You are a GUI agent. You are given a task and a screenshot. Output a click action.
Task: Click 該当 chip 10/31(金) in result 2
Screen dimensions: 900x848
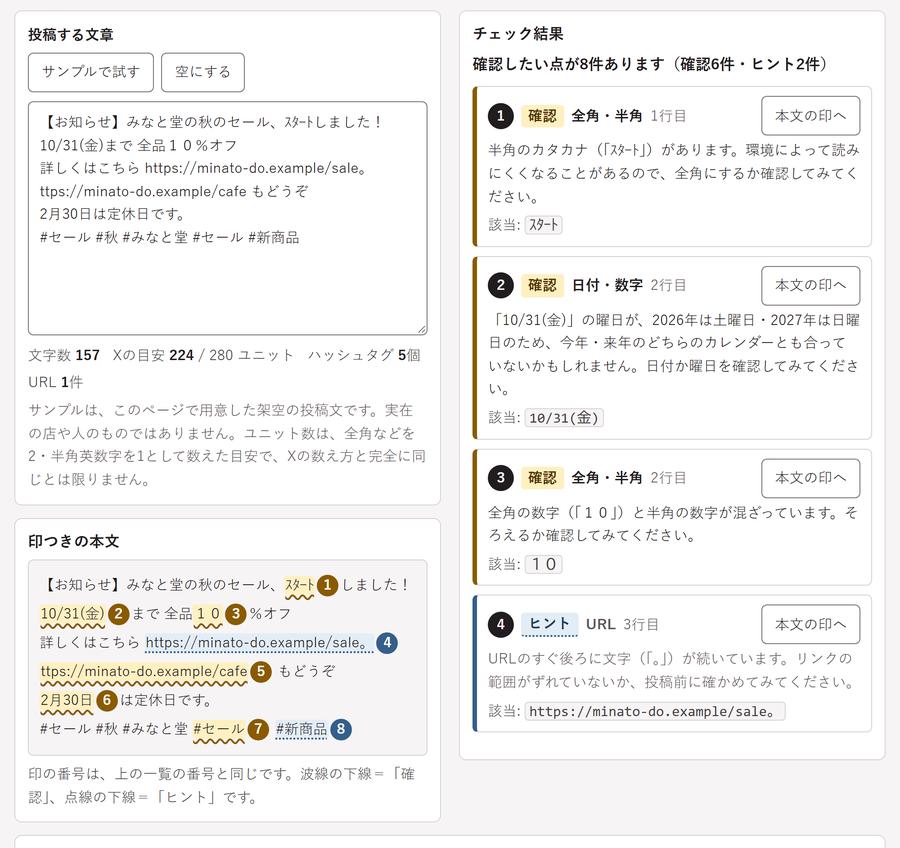click(564, 417)
